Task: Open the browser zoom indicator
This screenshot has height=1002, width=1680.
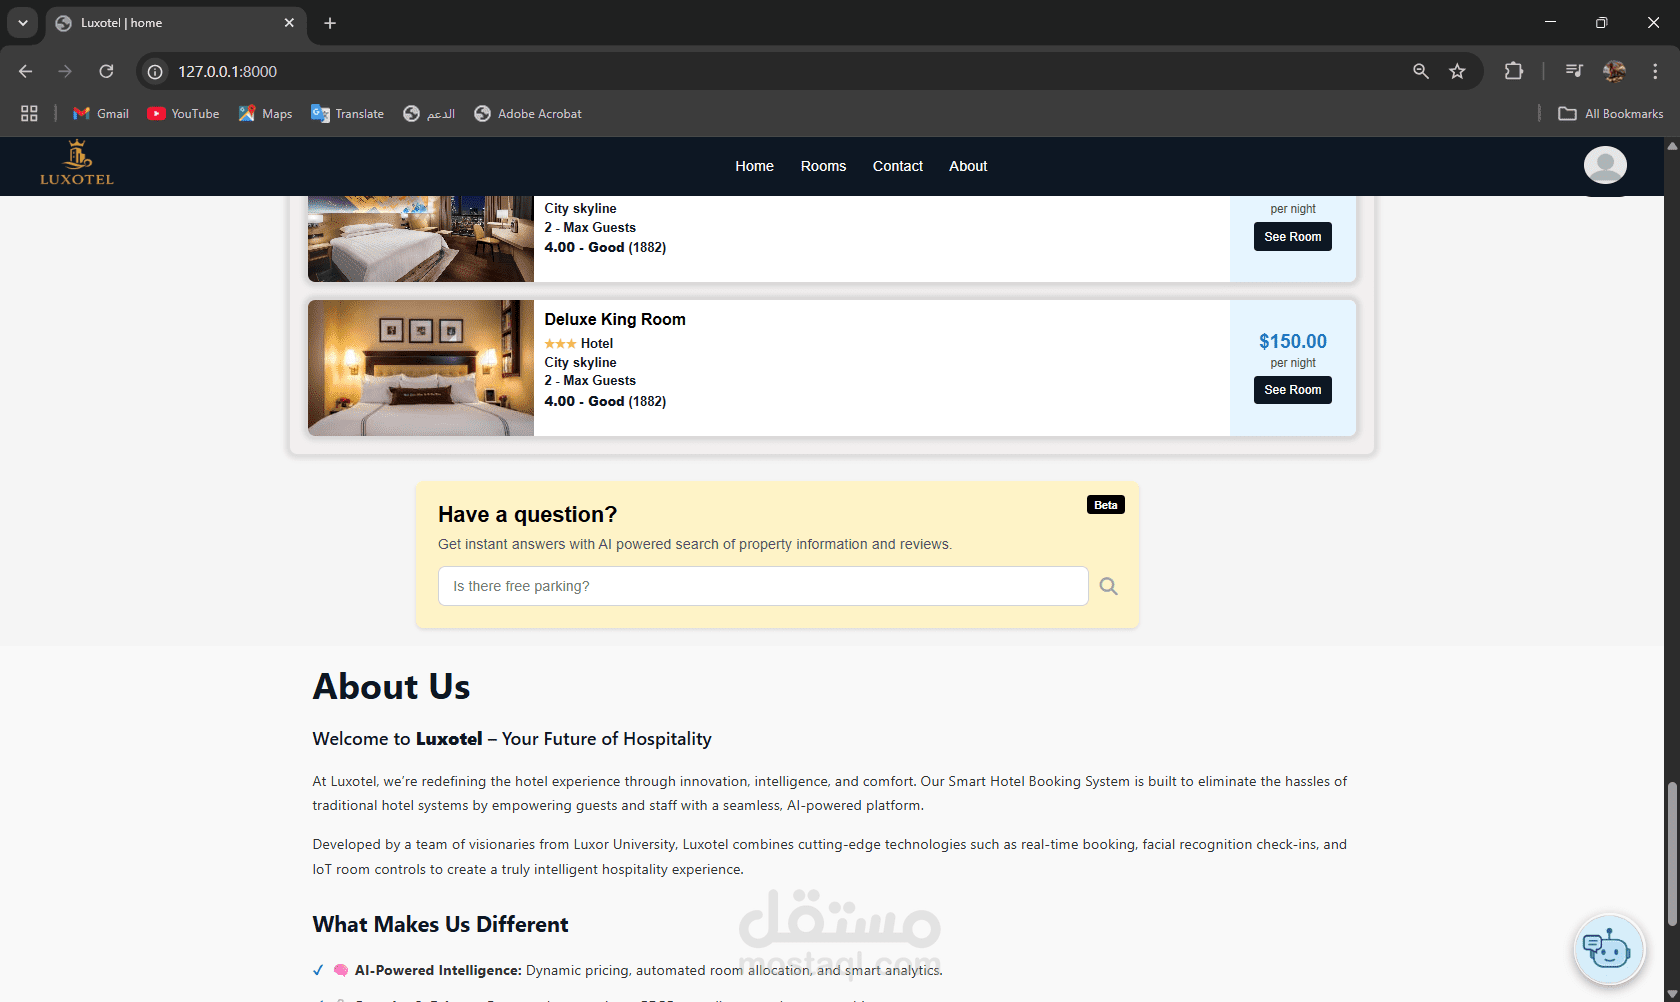Action: [x=1421, y=71]
